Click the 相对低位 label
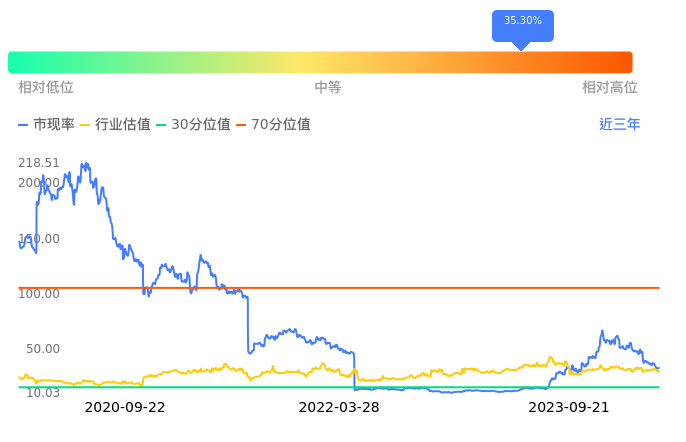This screenshot has height=442, width=686. pyautogui.click(x=46, y=88)
